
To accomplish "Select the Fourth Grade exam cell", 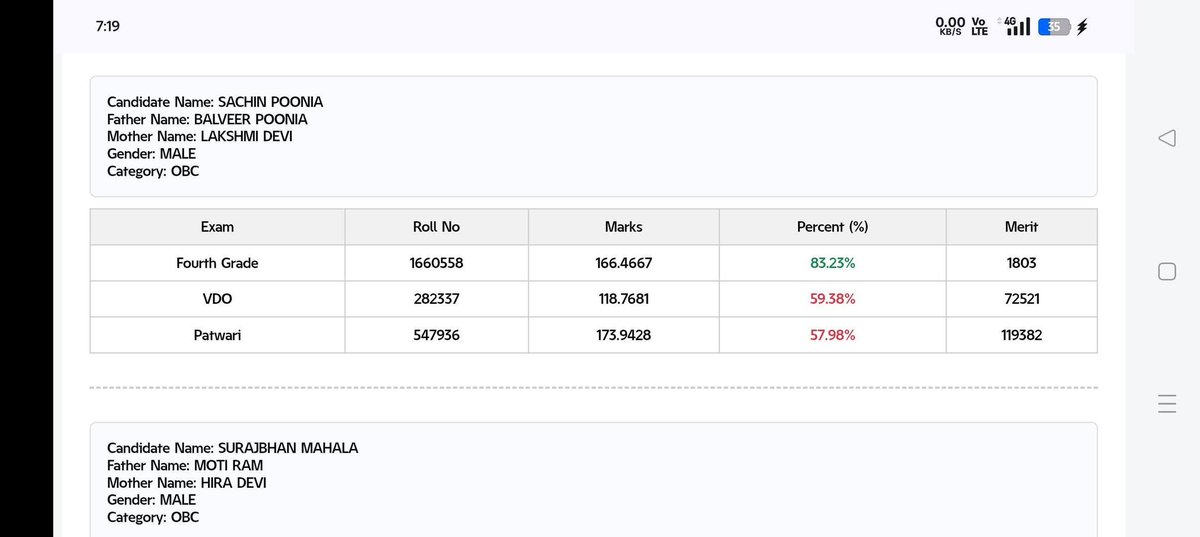I will (217, 263).
